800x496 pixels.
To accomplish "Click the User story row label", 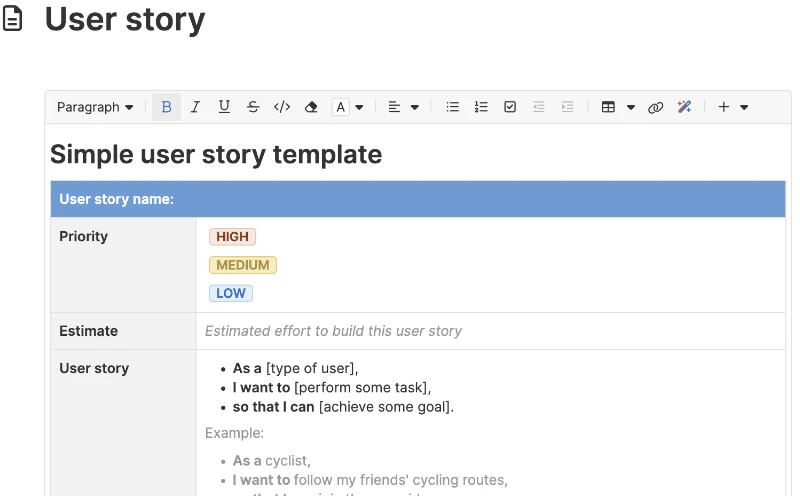I will [94, 368].
